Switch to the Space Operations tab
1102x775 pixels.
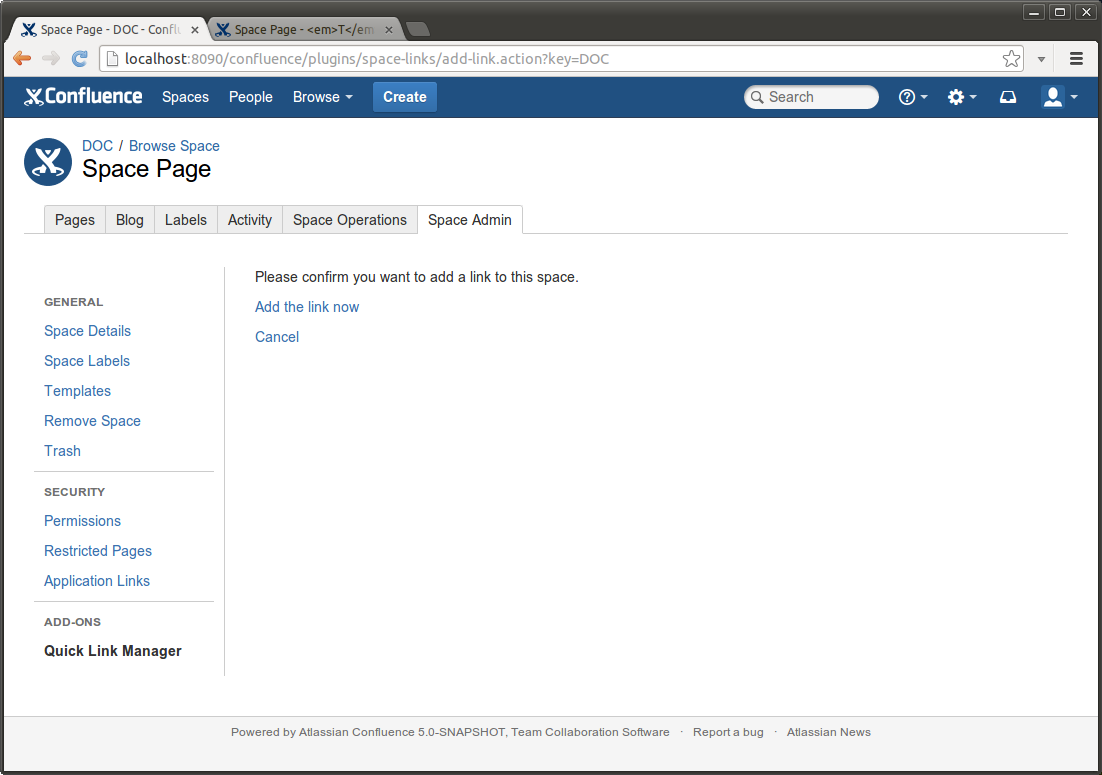pos(349,220)
